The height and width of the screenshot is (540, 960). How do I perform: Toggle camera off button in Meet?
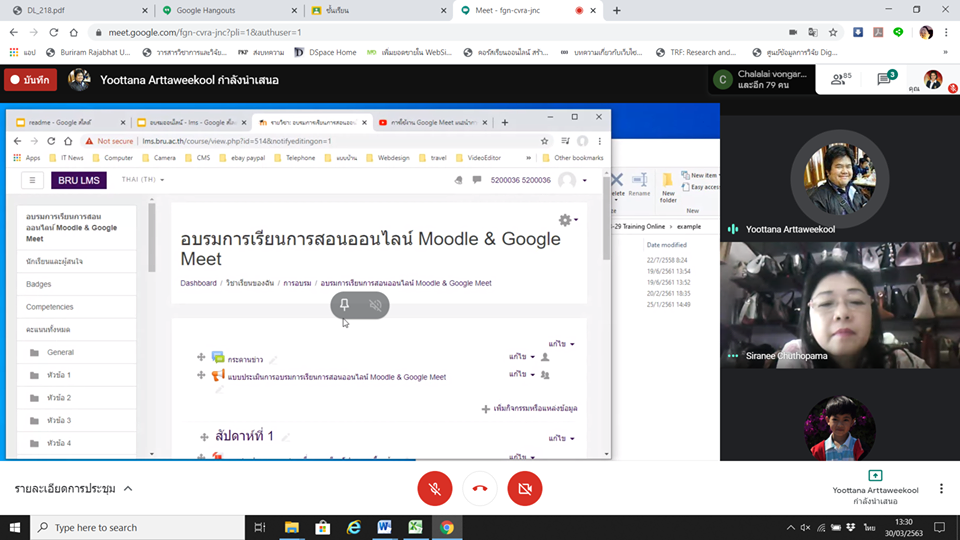(x=525, y=489)
